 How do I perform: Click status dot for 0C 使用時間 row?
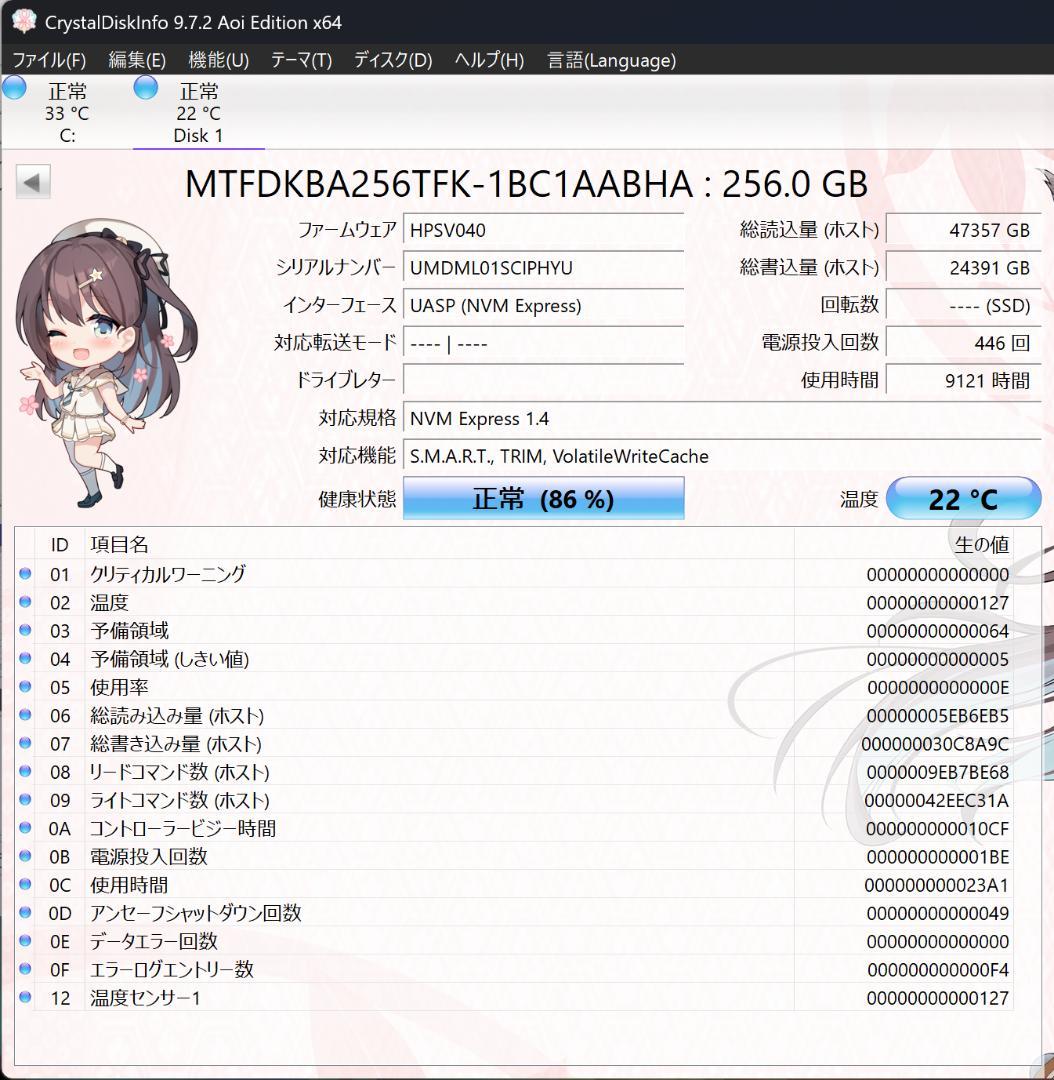click(x=25, y=884)
